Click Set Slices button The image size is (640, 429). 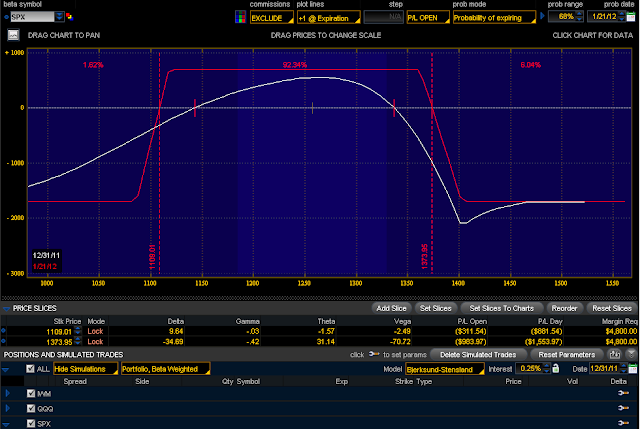(x=436, y=308)
